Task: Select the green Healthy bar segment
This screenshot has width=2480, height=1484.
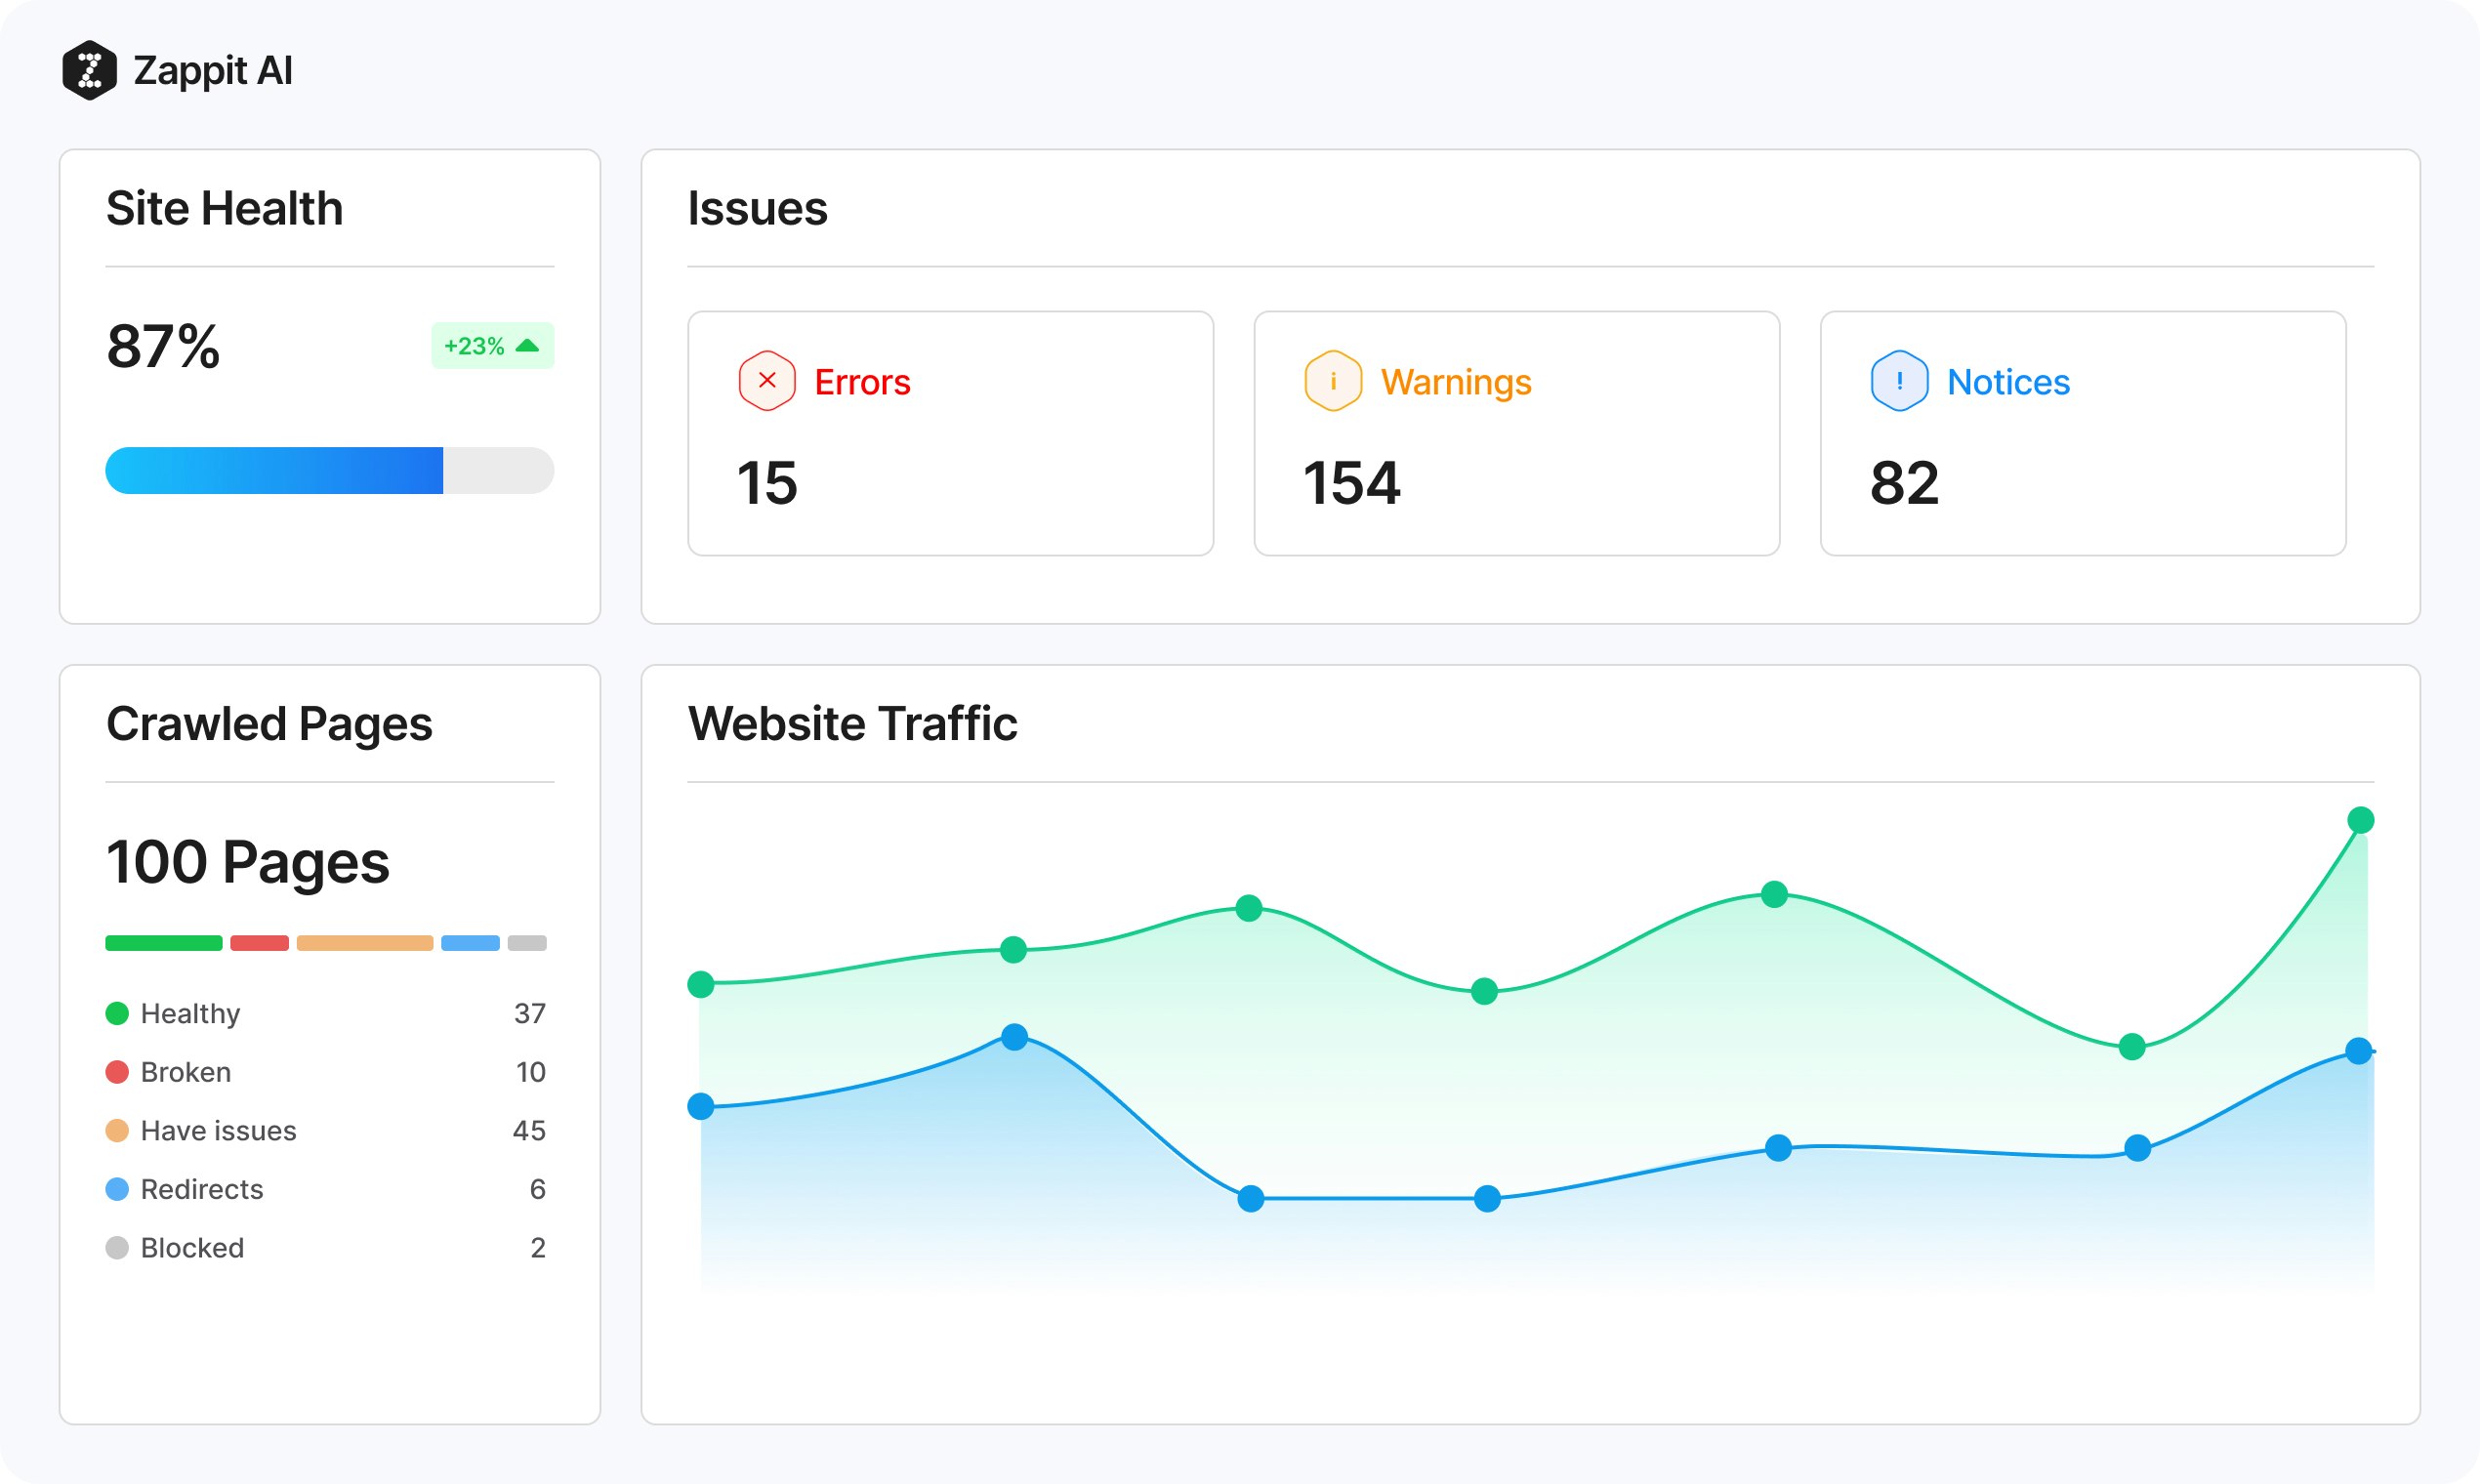Action: point(163,943)
